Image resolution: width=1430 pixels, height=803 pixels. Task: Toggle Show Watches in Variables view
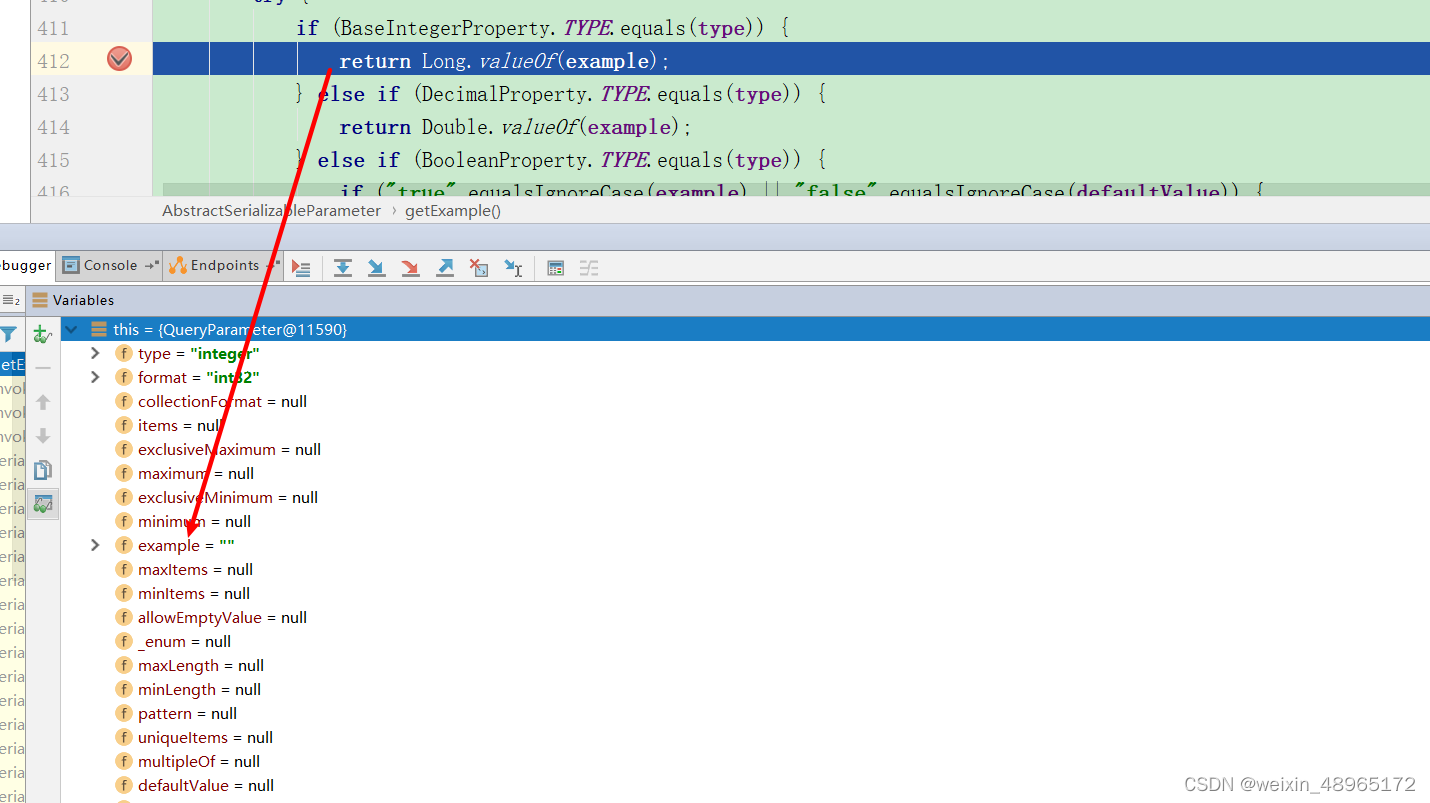coord(42,503)
